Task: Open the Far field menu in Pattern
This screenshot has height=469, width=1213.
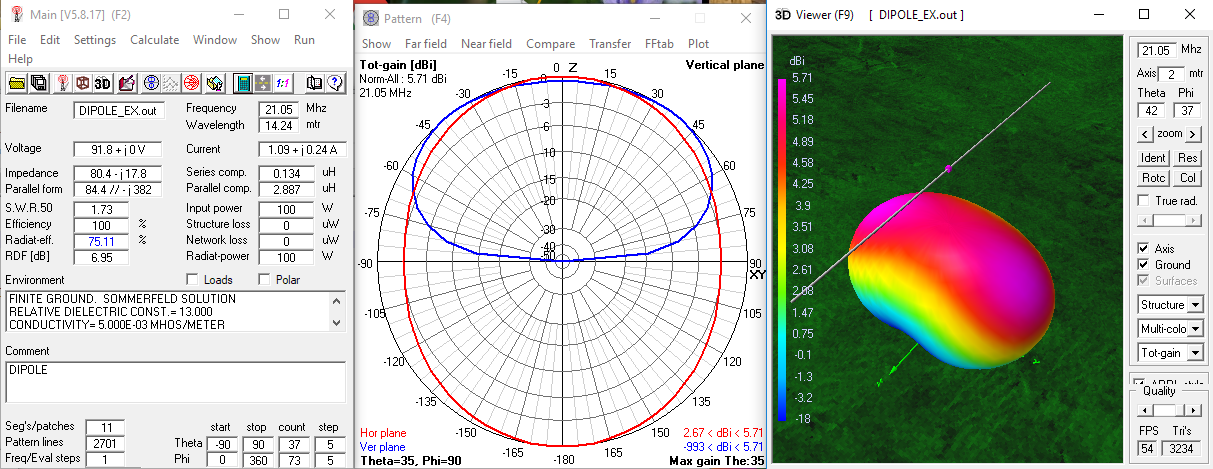Action: tap(426, 44)
